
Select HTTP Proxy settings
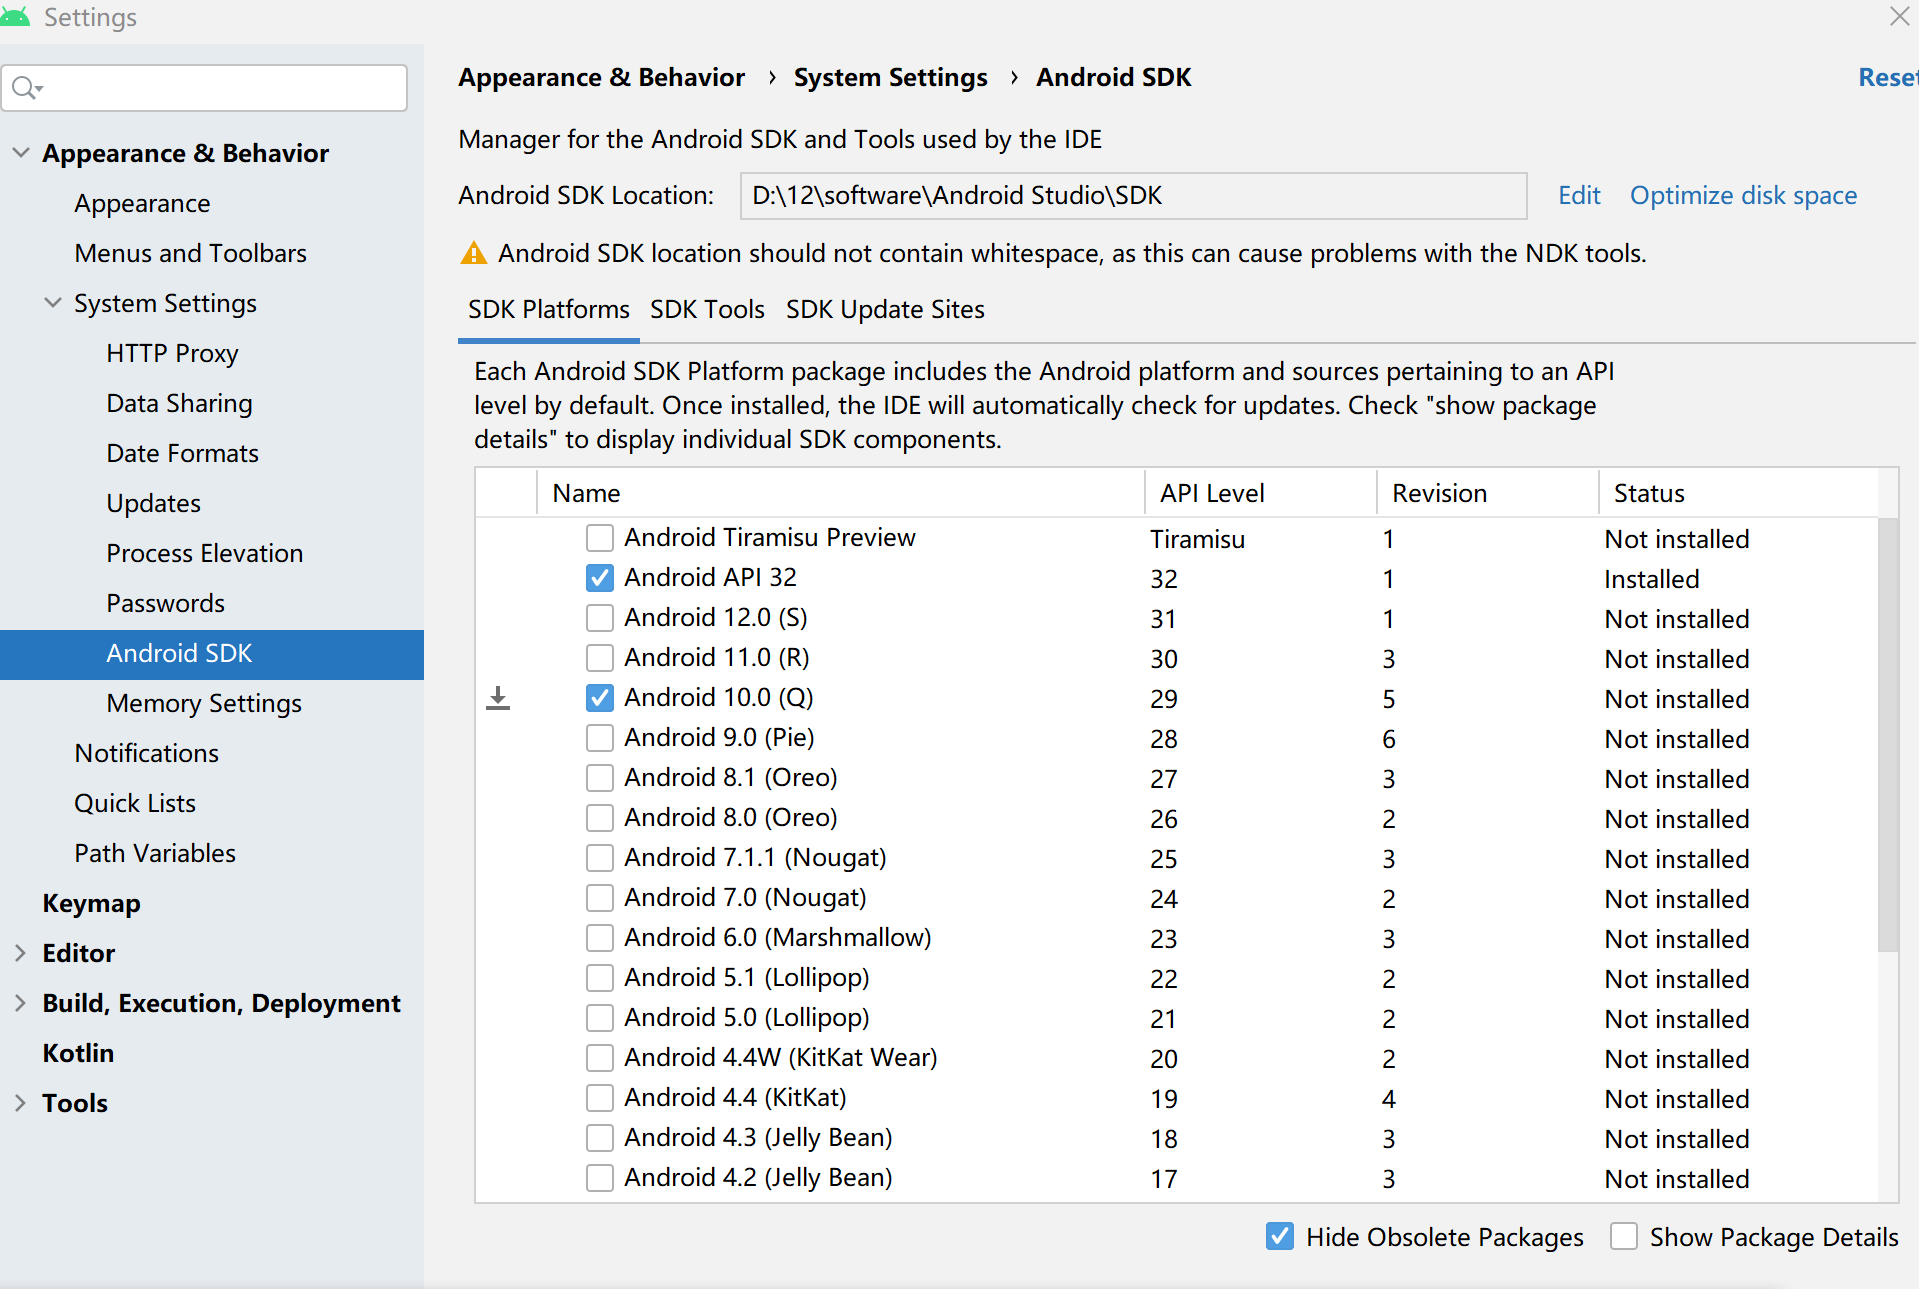pos(172,353)
